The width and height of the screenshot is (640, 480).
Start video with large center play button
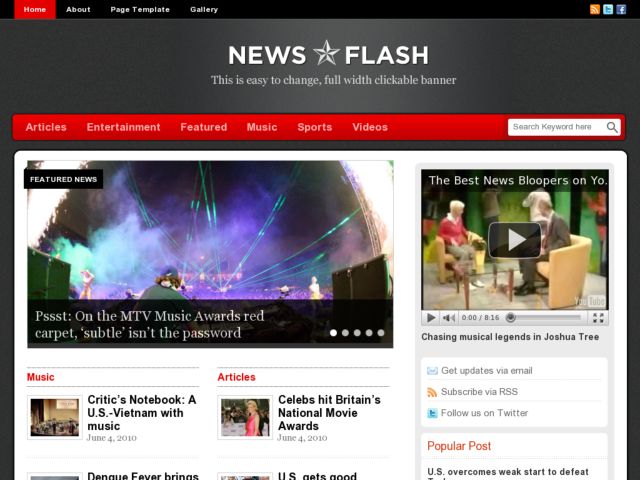tap(515, 240)
